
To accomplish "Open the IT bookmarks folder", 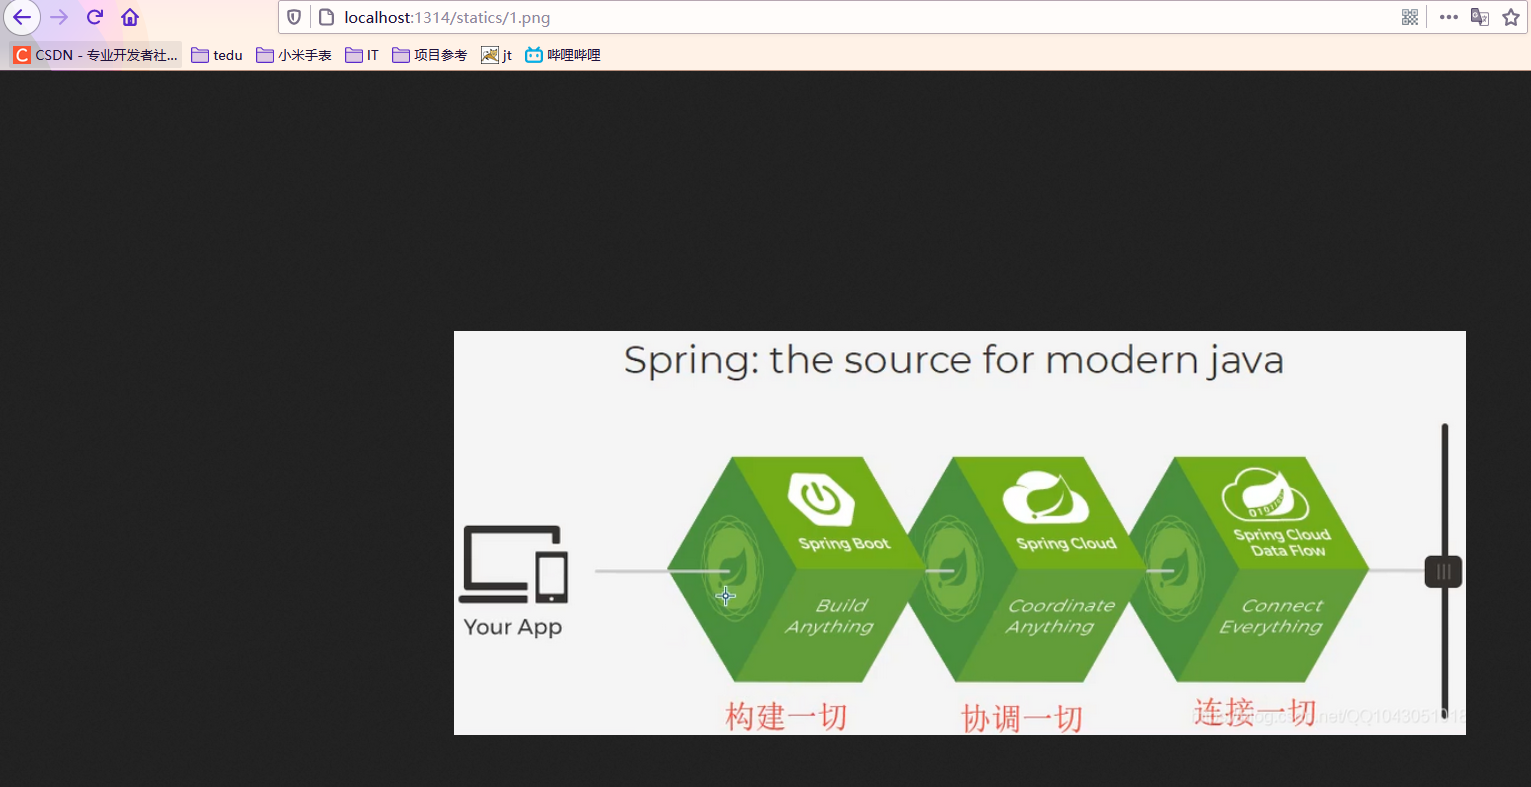I will click(x=362, y=55).
